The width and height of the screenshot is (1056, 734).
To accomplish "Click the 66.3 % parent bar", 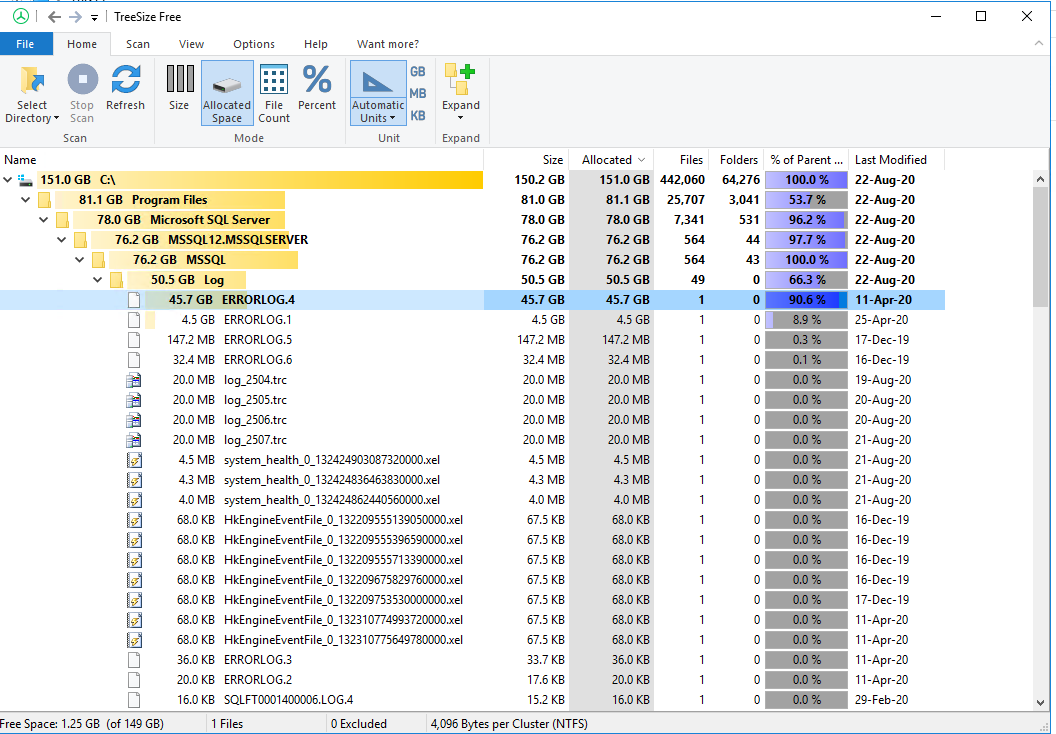I will tap(806, 279).
